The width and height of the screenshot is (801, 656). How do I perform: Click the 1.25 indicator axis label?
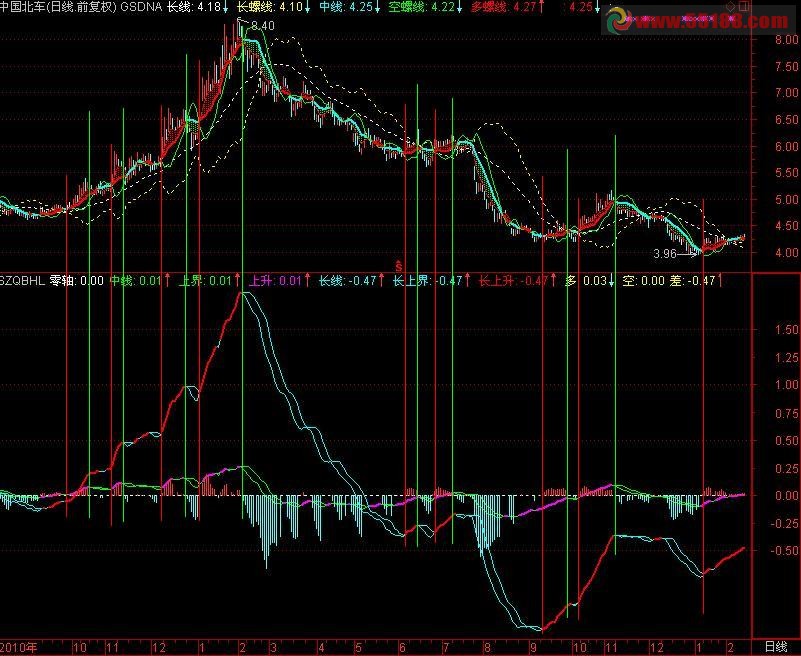[786, 358]
